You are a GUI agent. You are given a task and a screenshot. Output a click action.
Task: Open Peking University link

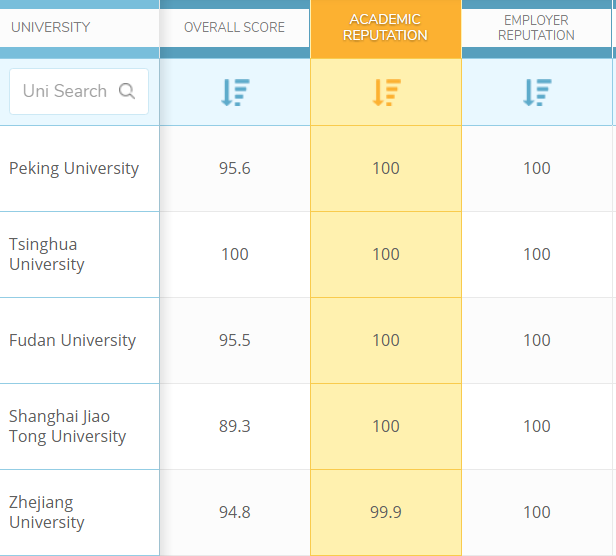pos(74,169)
